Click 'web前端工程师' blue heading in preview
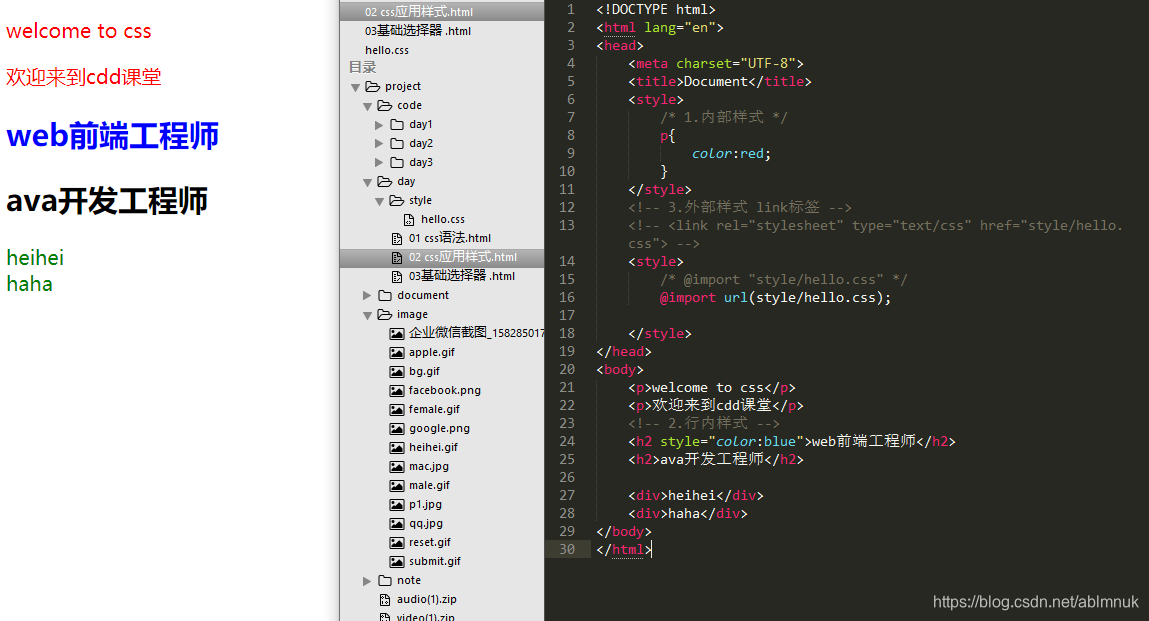This screenshot has height=621, width=1149. 112,136
